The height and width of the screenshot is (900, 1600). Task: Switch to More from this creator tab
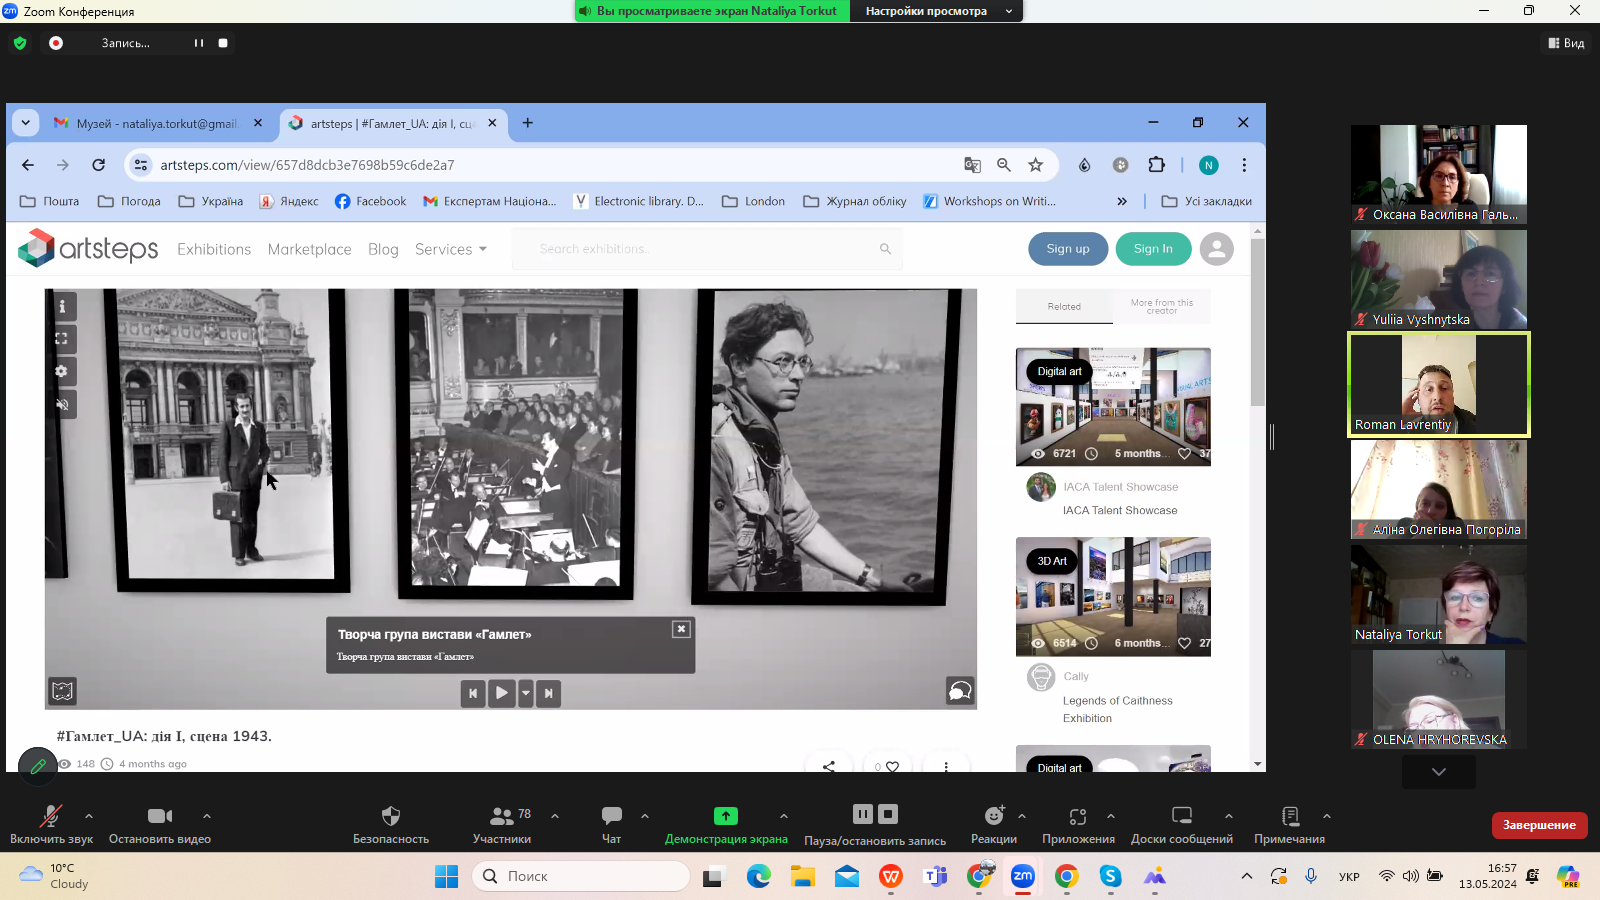tap(1161, 307)
